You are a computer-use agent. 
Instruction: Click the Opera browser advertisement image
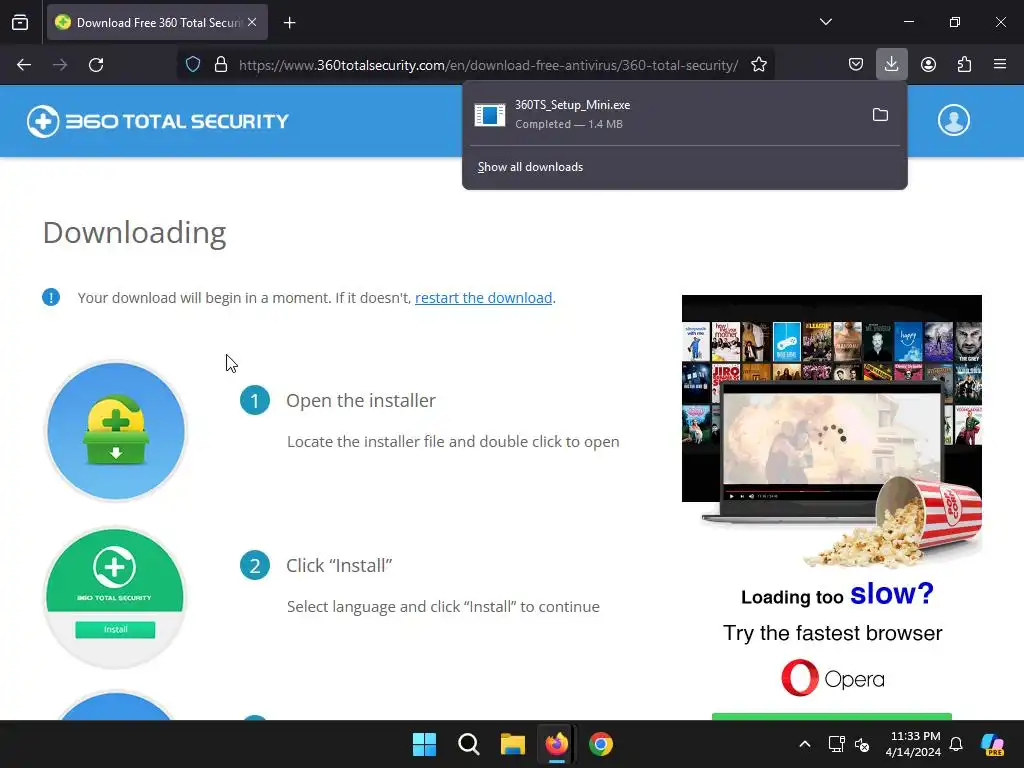[831, 506]
